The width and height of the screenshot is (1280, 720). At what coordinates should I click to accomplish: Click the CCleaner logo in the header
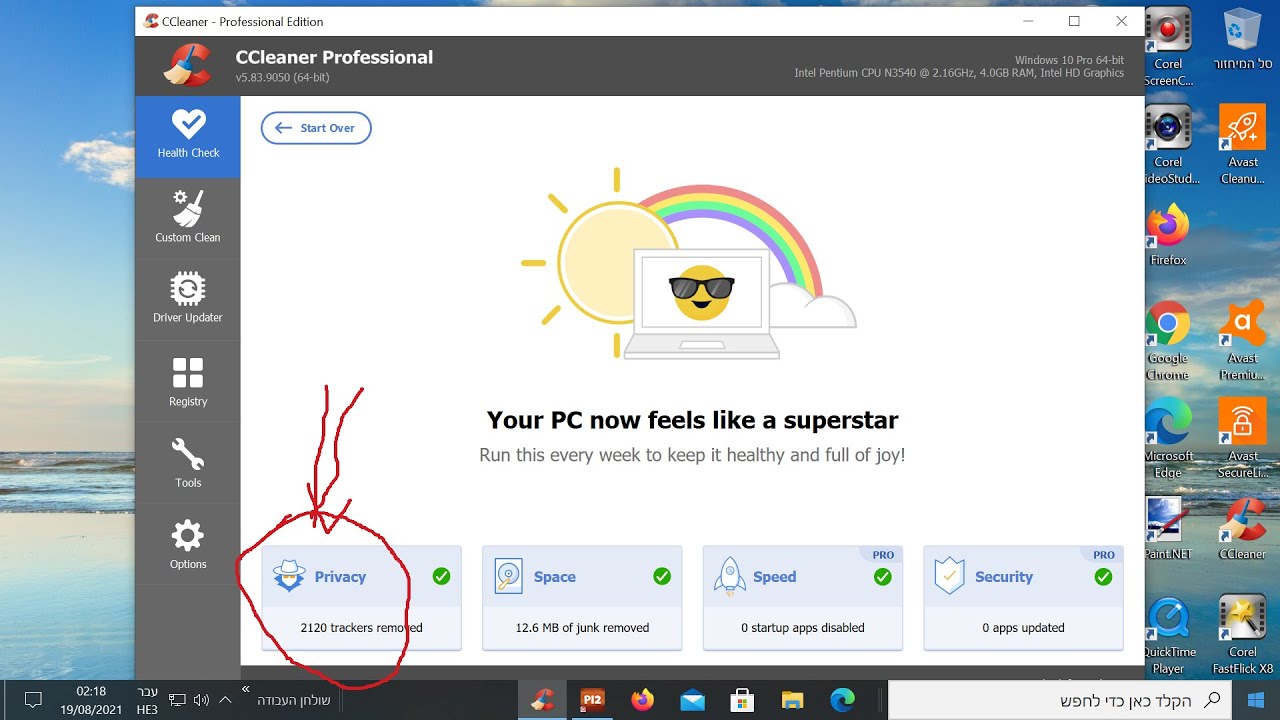pos(187,65)
